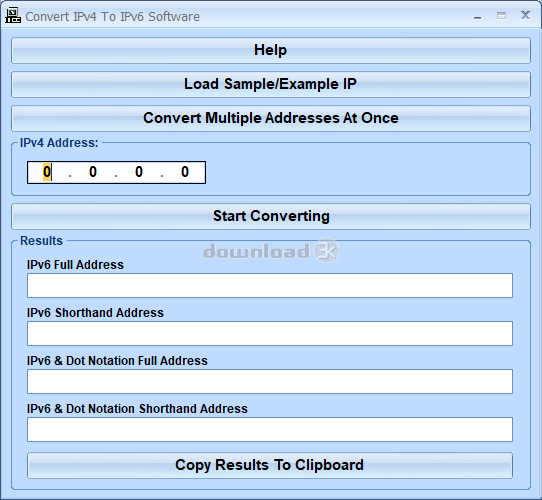Select fourth octet of IPv4 address

[185, 172]
